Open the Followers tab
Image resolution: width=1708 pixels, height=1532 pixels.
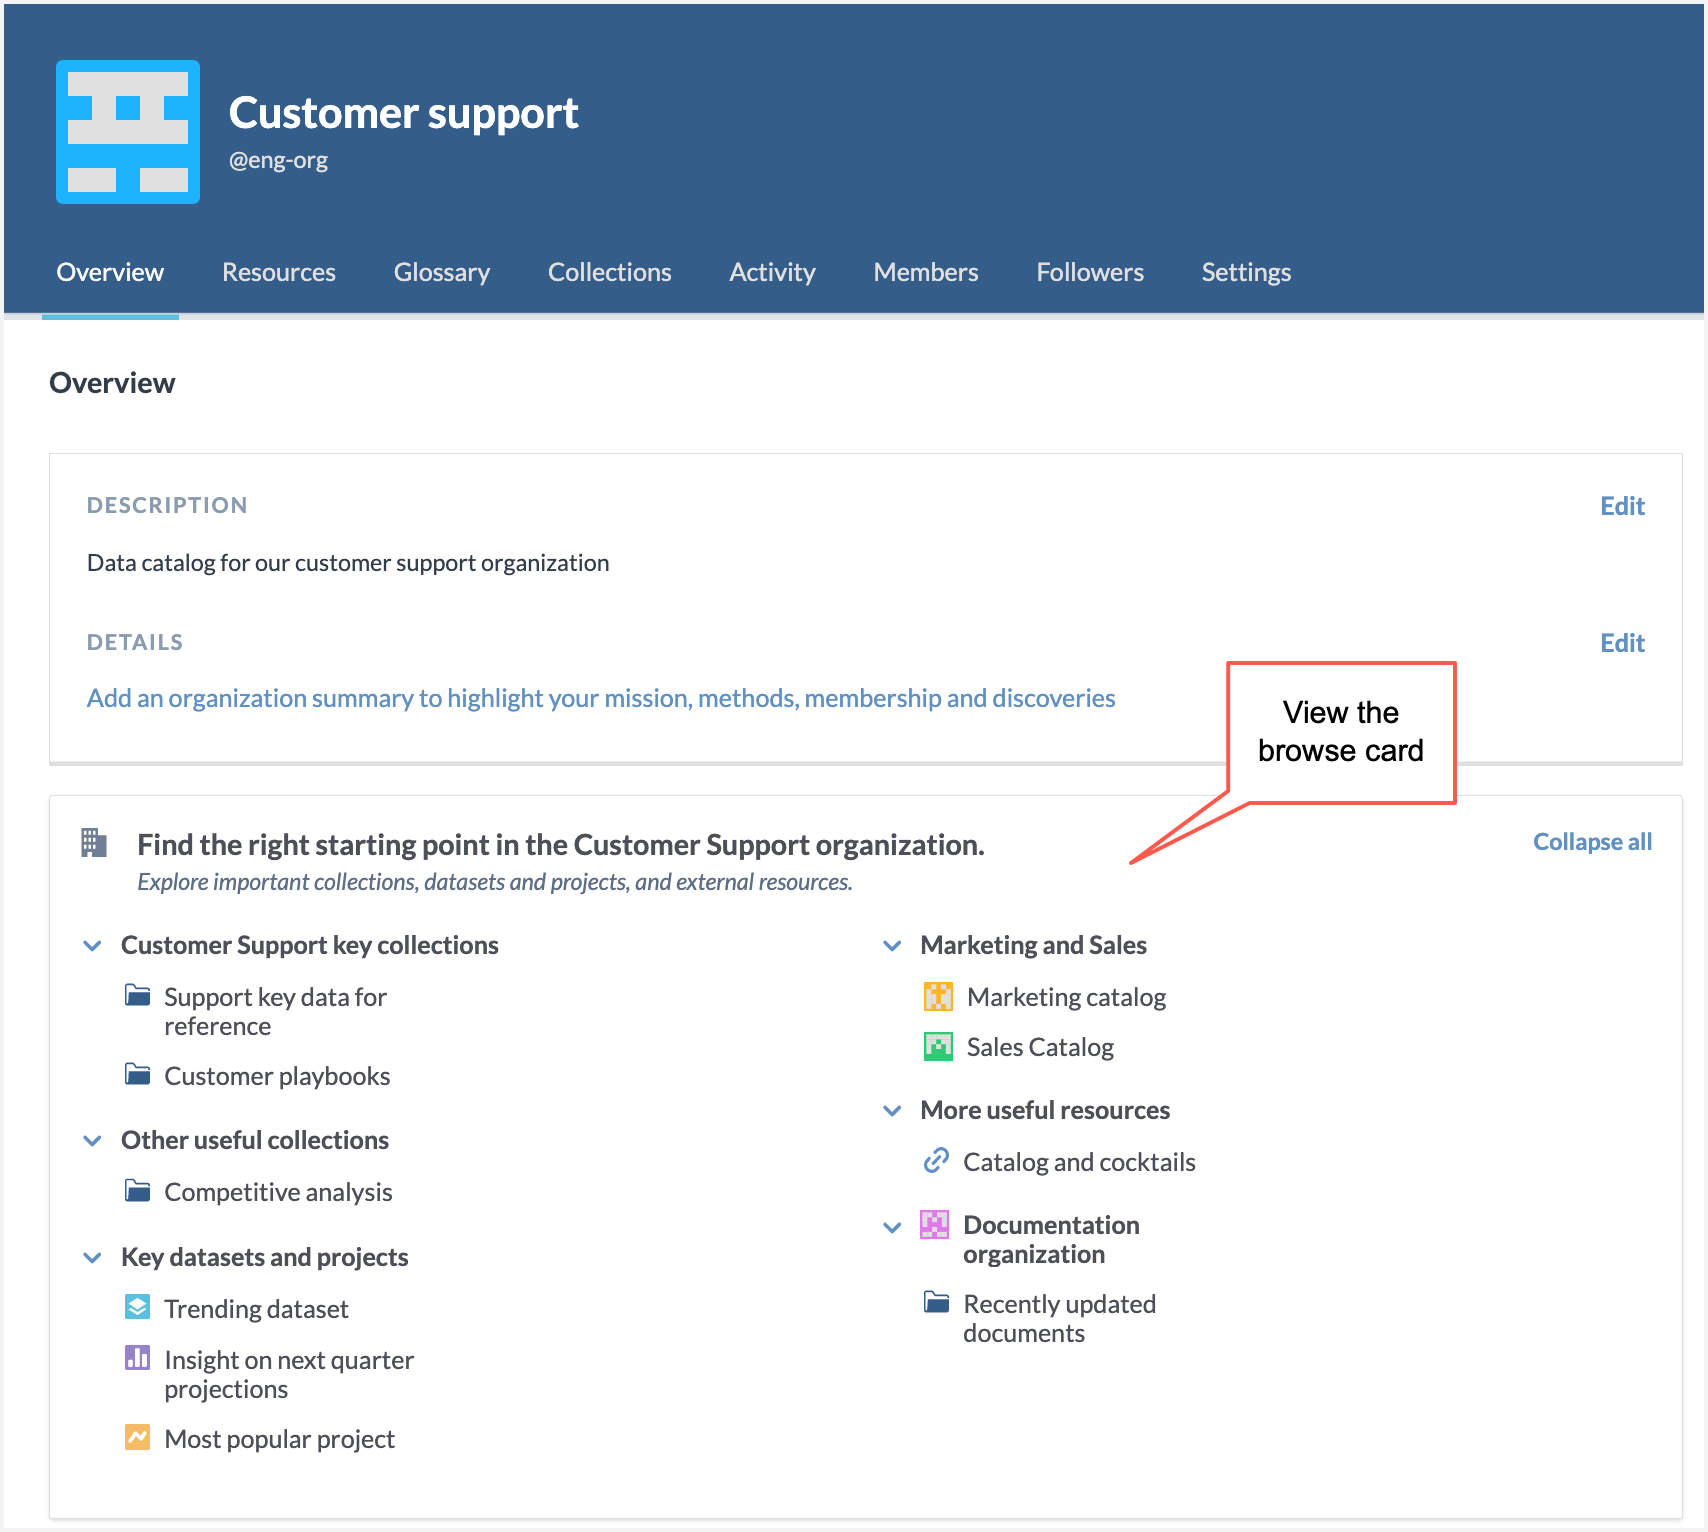pos(1090,272)
